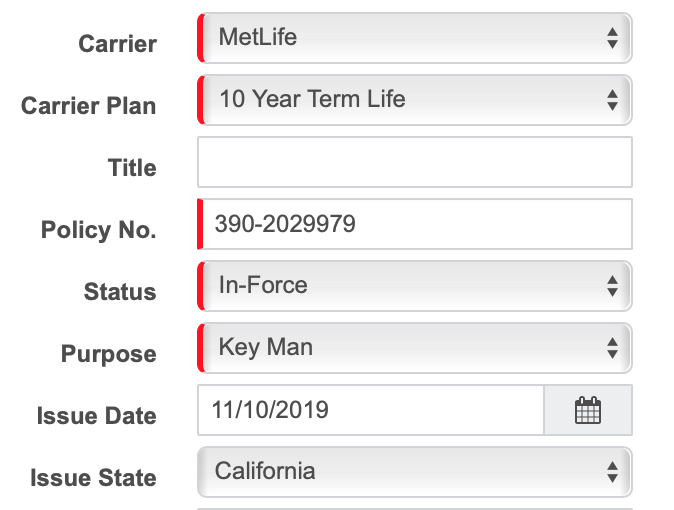The width and height of the screenshot is (674, 510).
Task: Select a different Issue State than California
Action: coord(415,472)
